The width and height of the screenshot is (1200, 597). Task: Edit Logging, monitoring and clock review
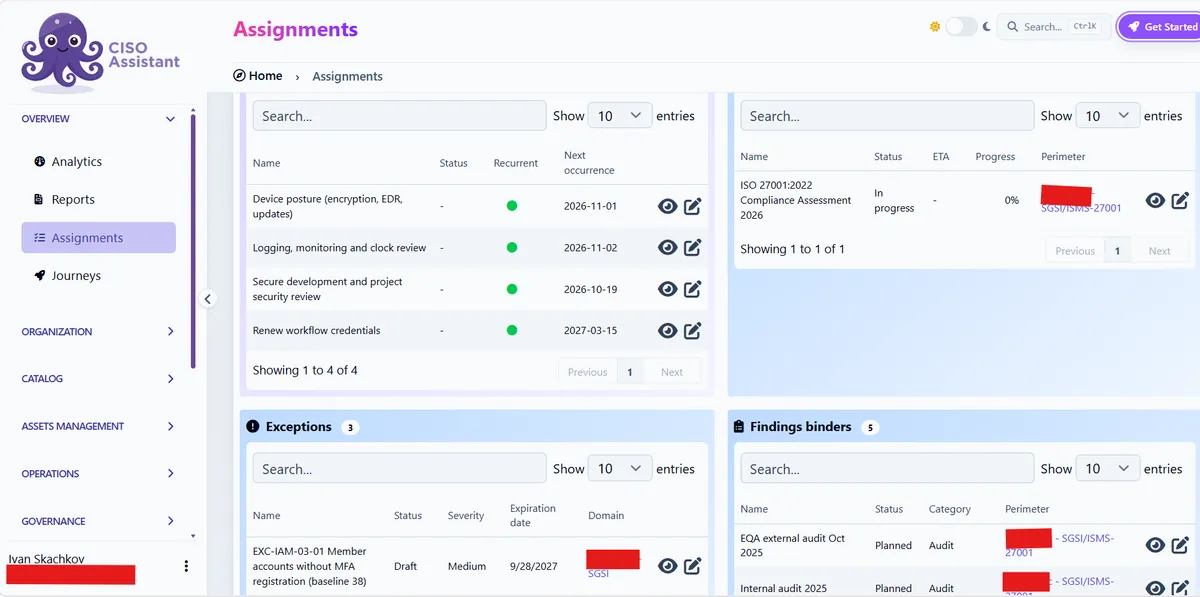point(692,247)
